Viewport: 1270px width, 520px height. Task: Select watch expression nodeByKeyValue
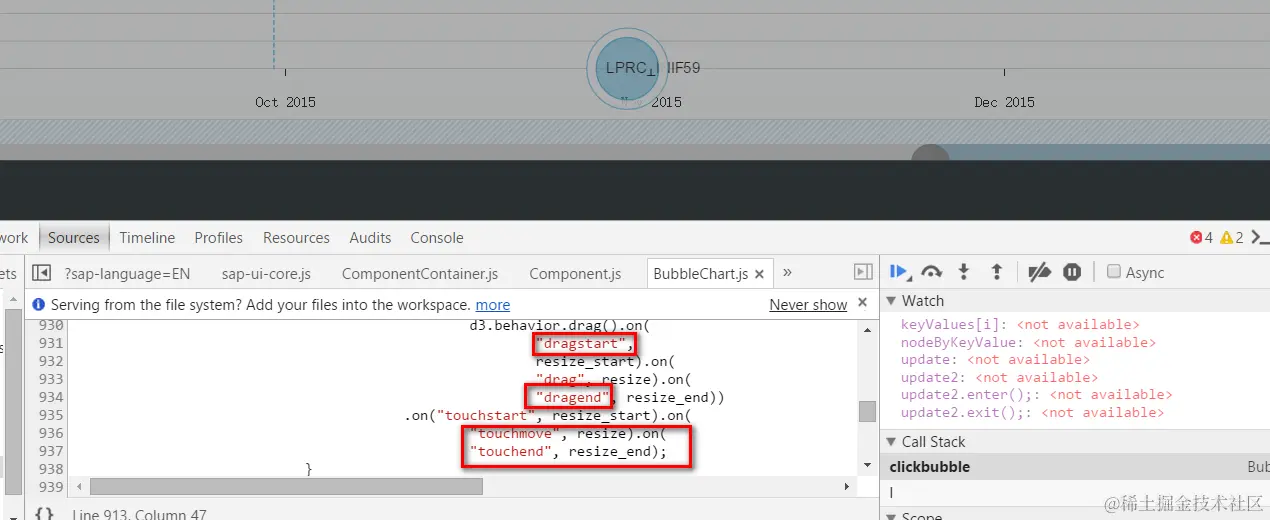point(1028,342)
